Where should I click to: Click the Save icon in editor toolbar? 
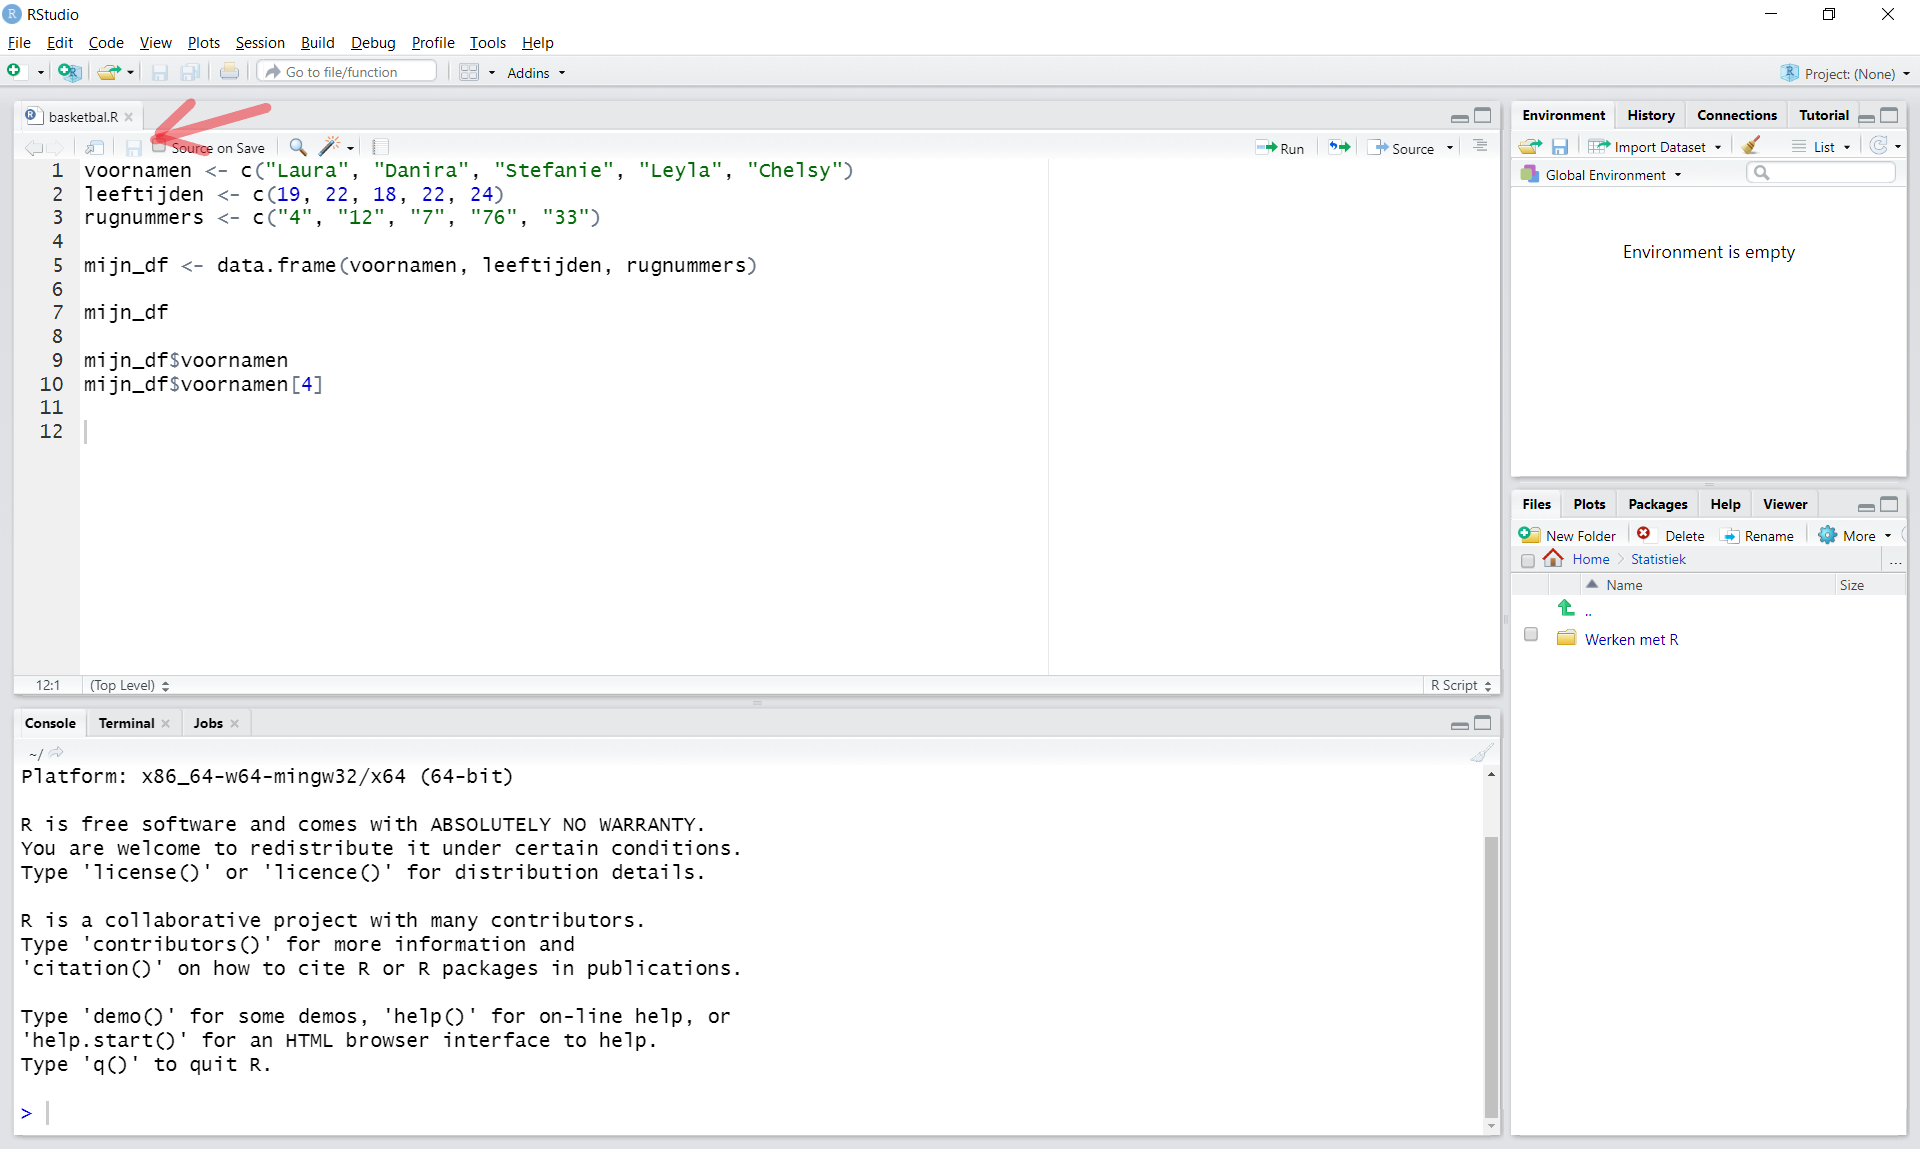pos(131,146)
